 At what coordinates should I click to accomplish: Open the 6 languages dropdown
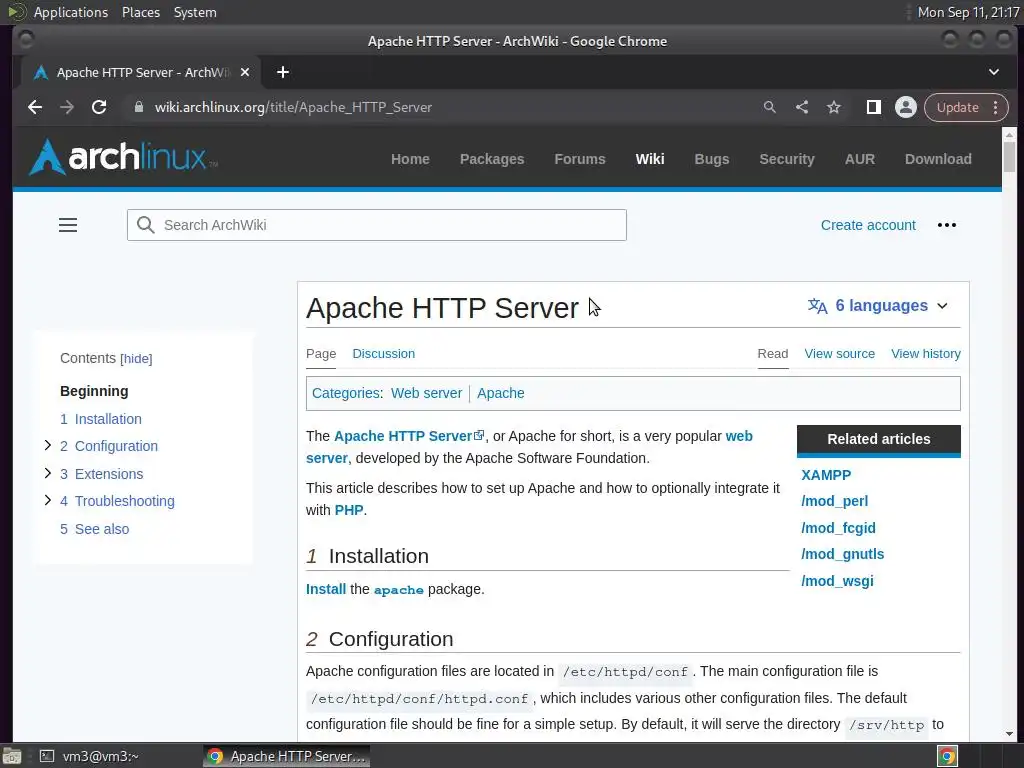coord(878,306)
